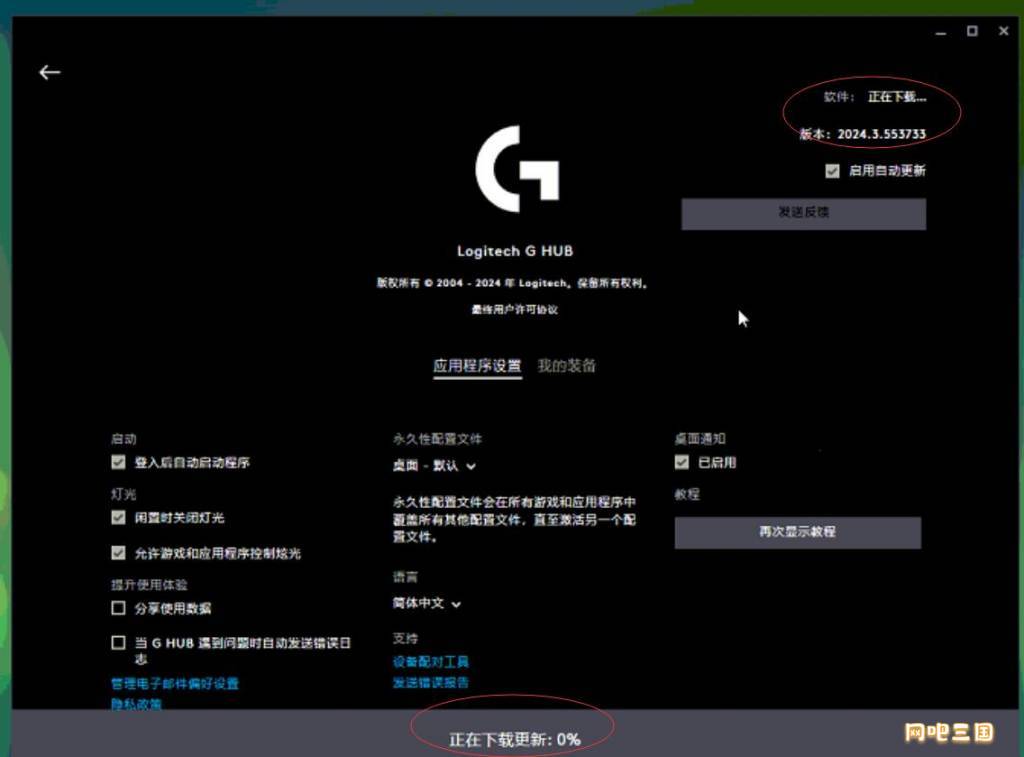Click the 正在下载更新: 0% status text
The image size is (1024, 757).
tap(515, 739)
